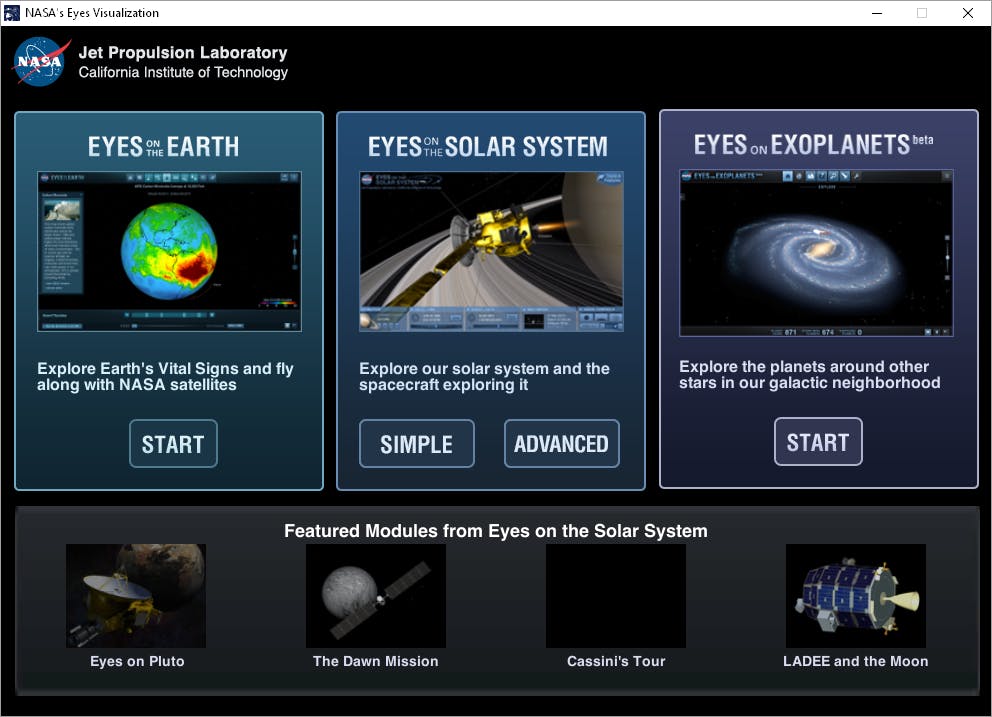Click the NASA's Eyes Visualization title bar icon
992x717 pixels.
(12, 13)
